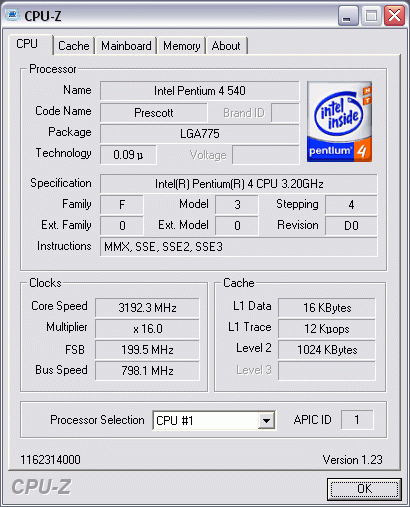Click the APIC ID value box
Viewport: 410px width, 507px height.
point(357,420)
